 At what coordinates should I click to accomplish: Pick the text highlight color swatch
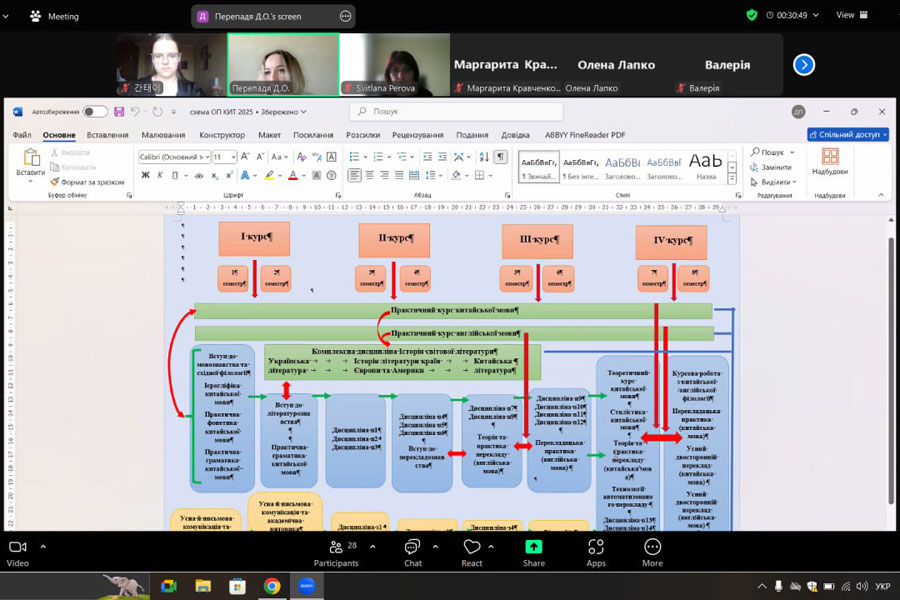pos(269,175)
